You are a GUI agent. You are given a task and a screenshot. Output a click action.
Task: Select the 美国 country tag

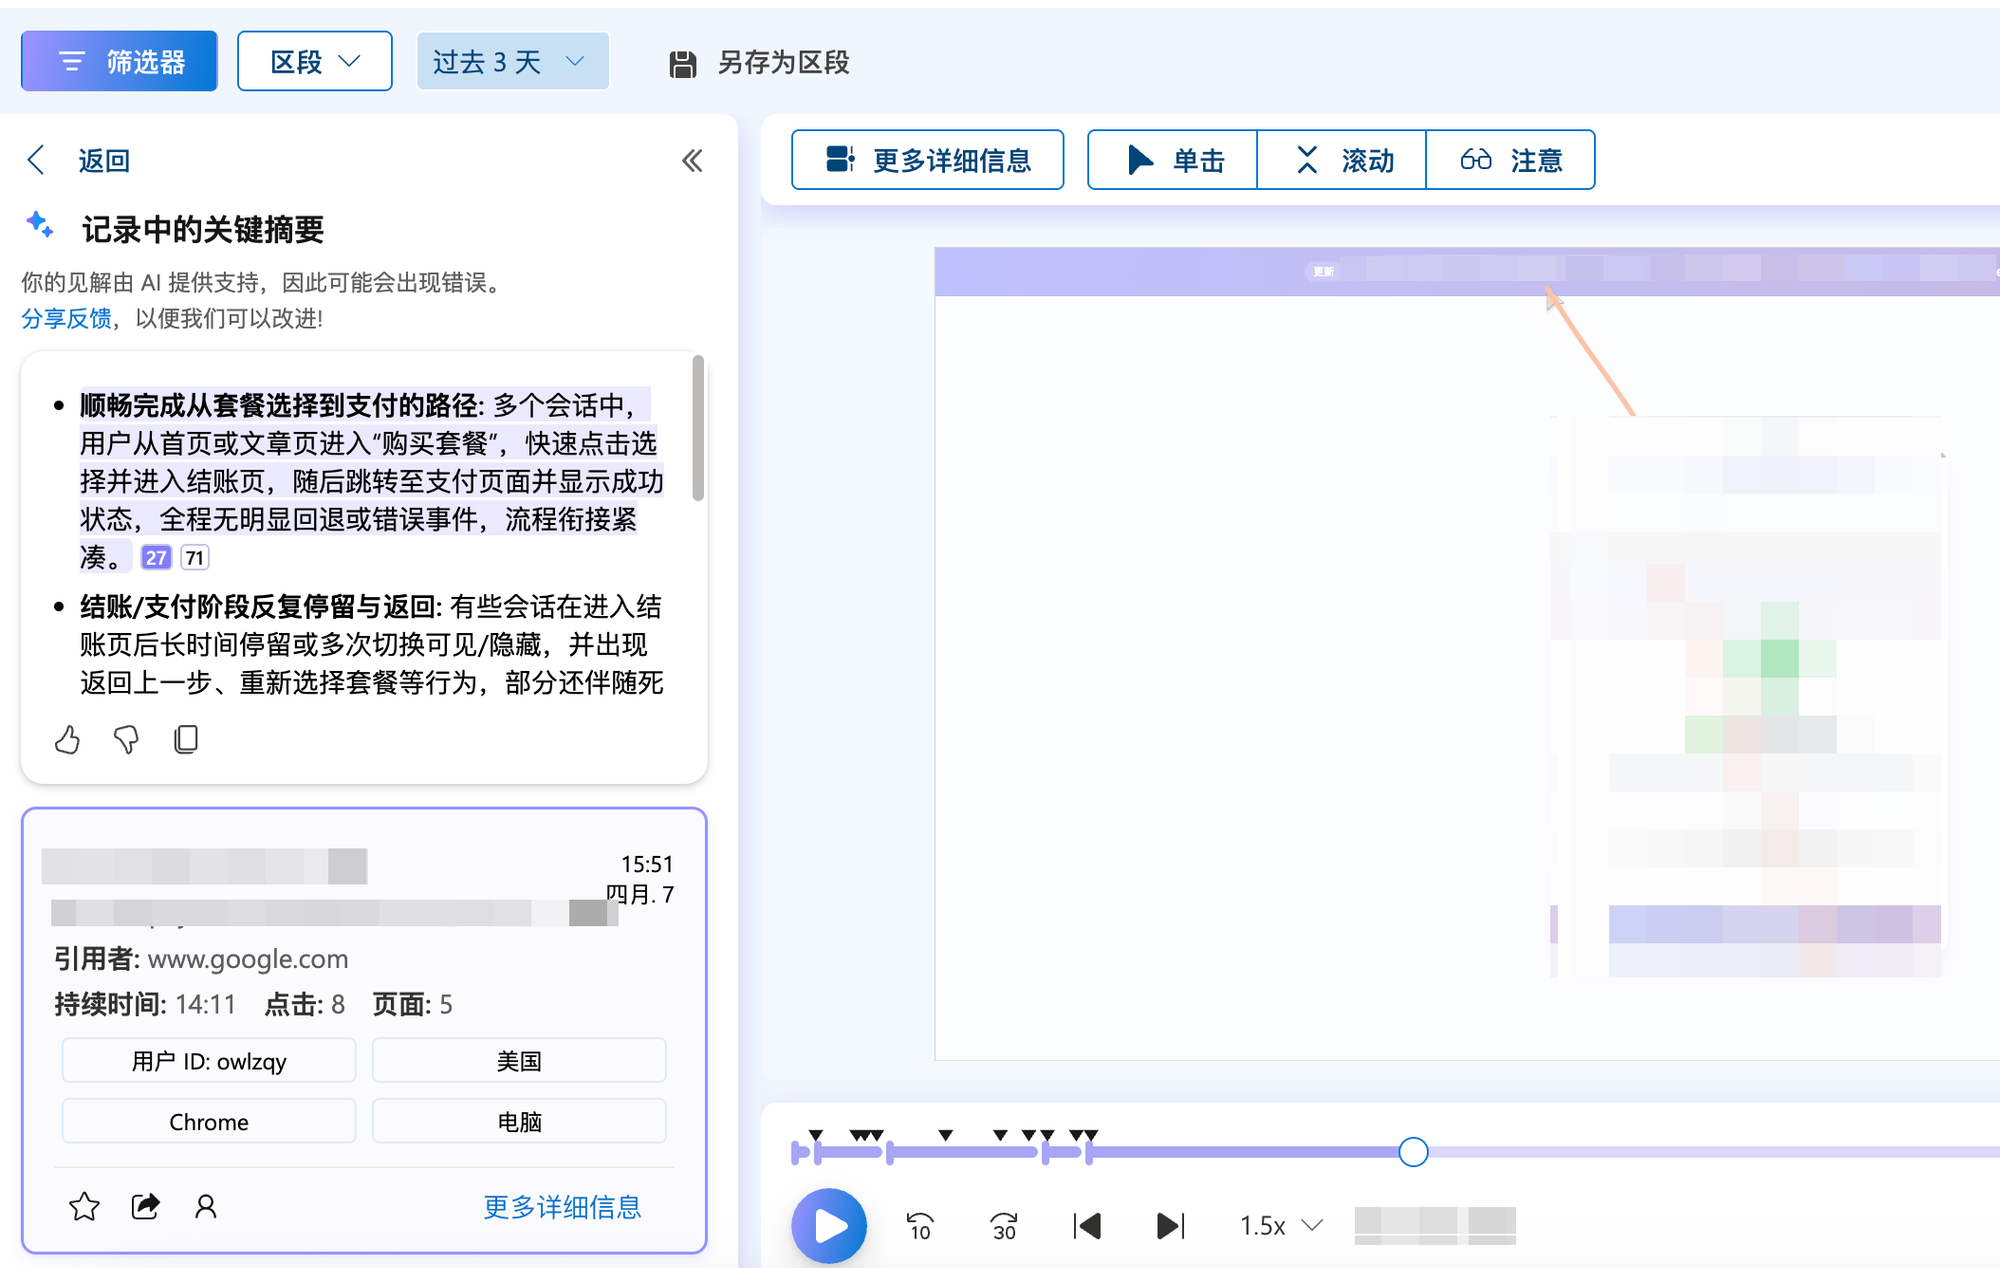coord(519,1061)
